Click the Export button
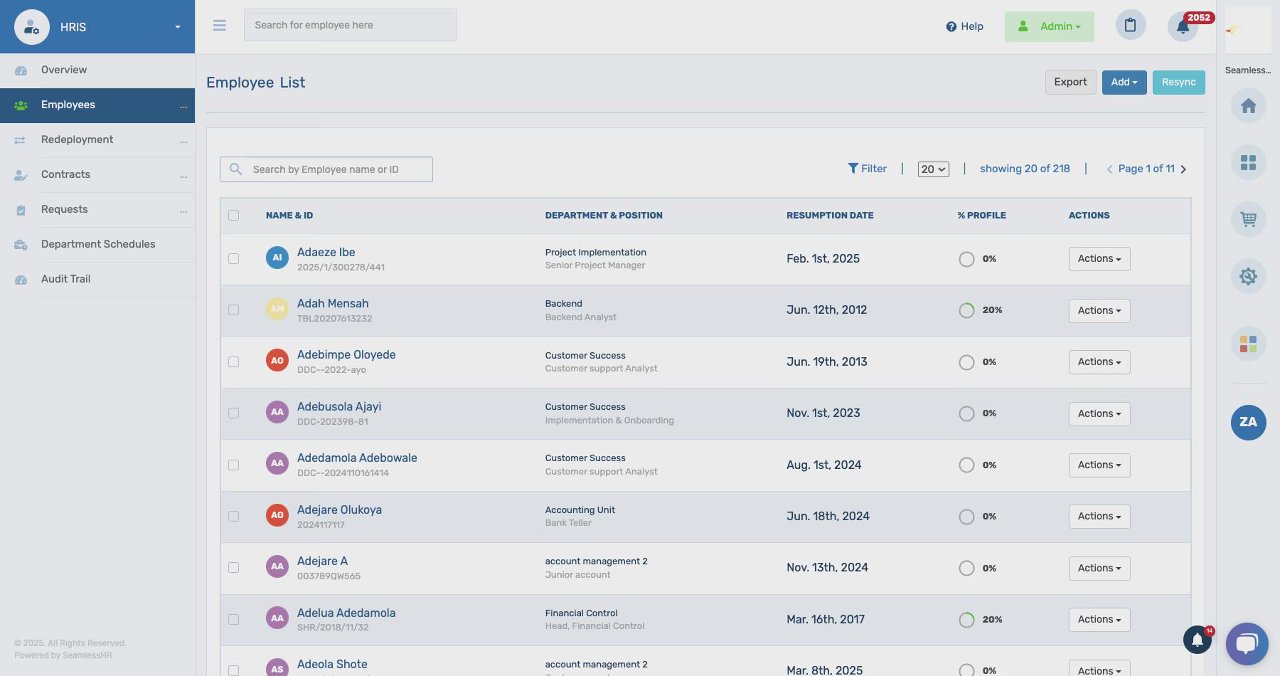The image size is (1280, 676). [1070, 82]
